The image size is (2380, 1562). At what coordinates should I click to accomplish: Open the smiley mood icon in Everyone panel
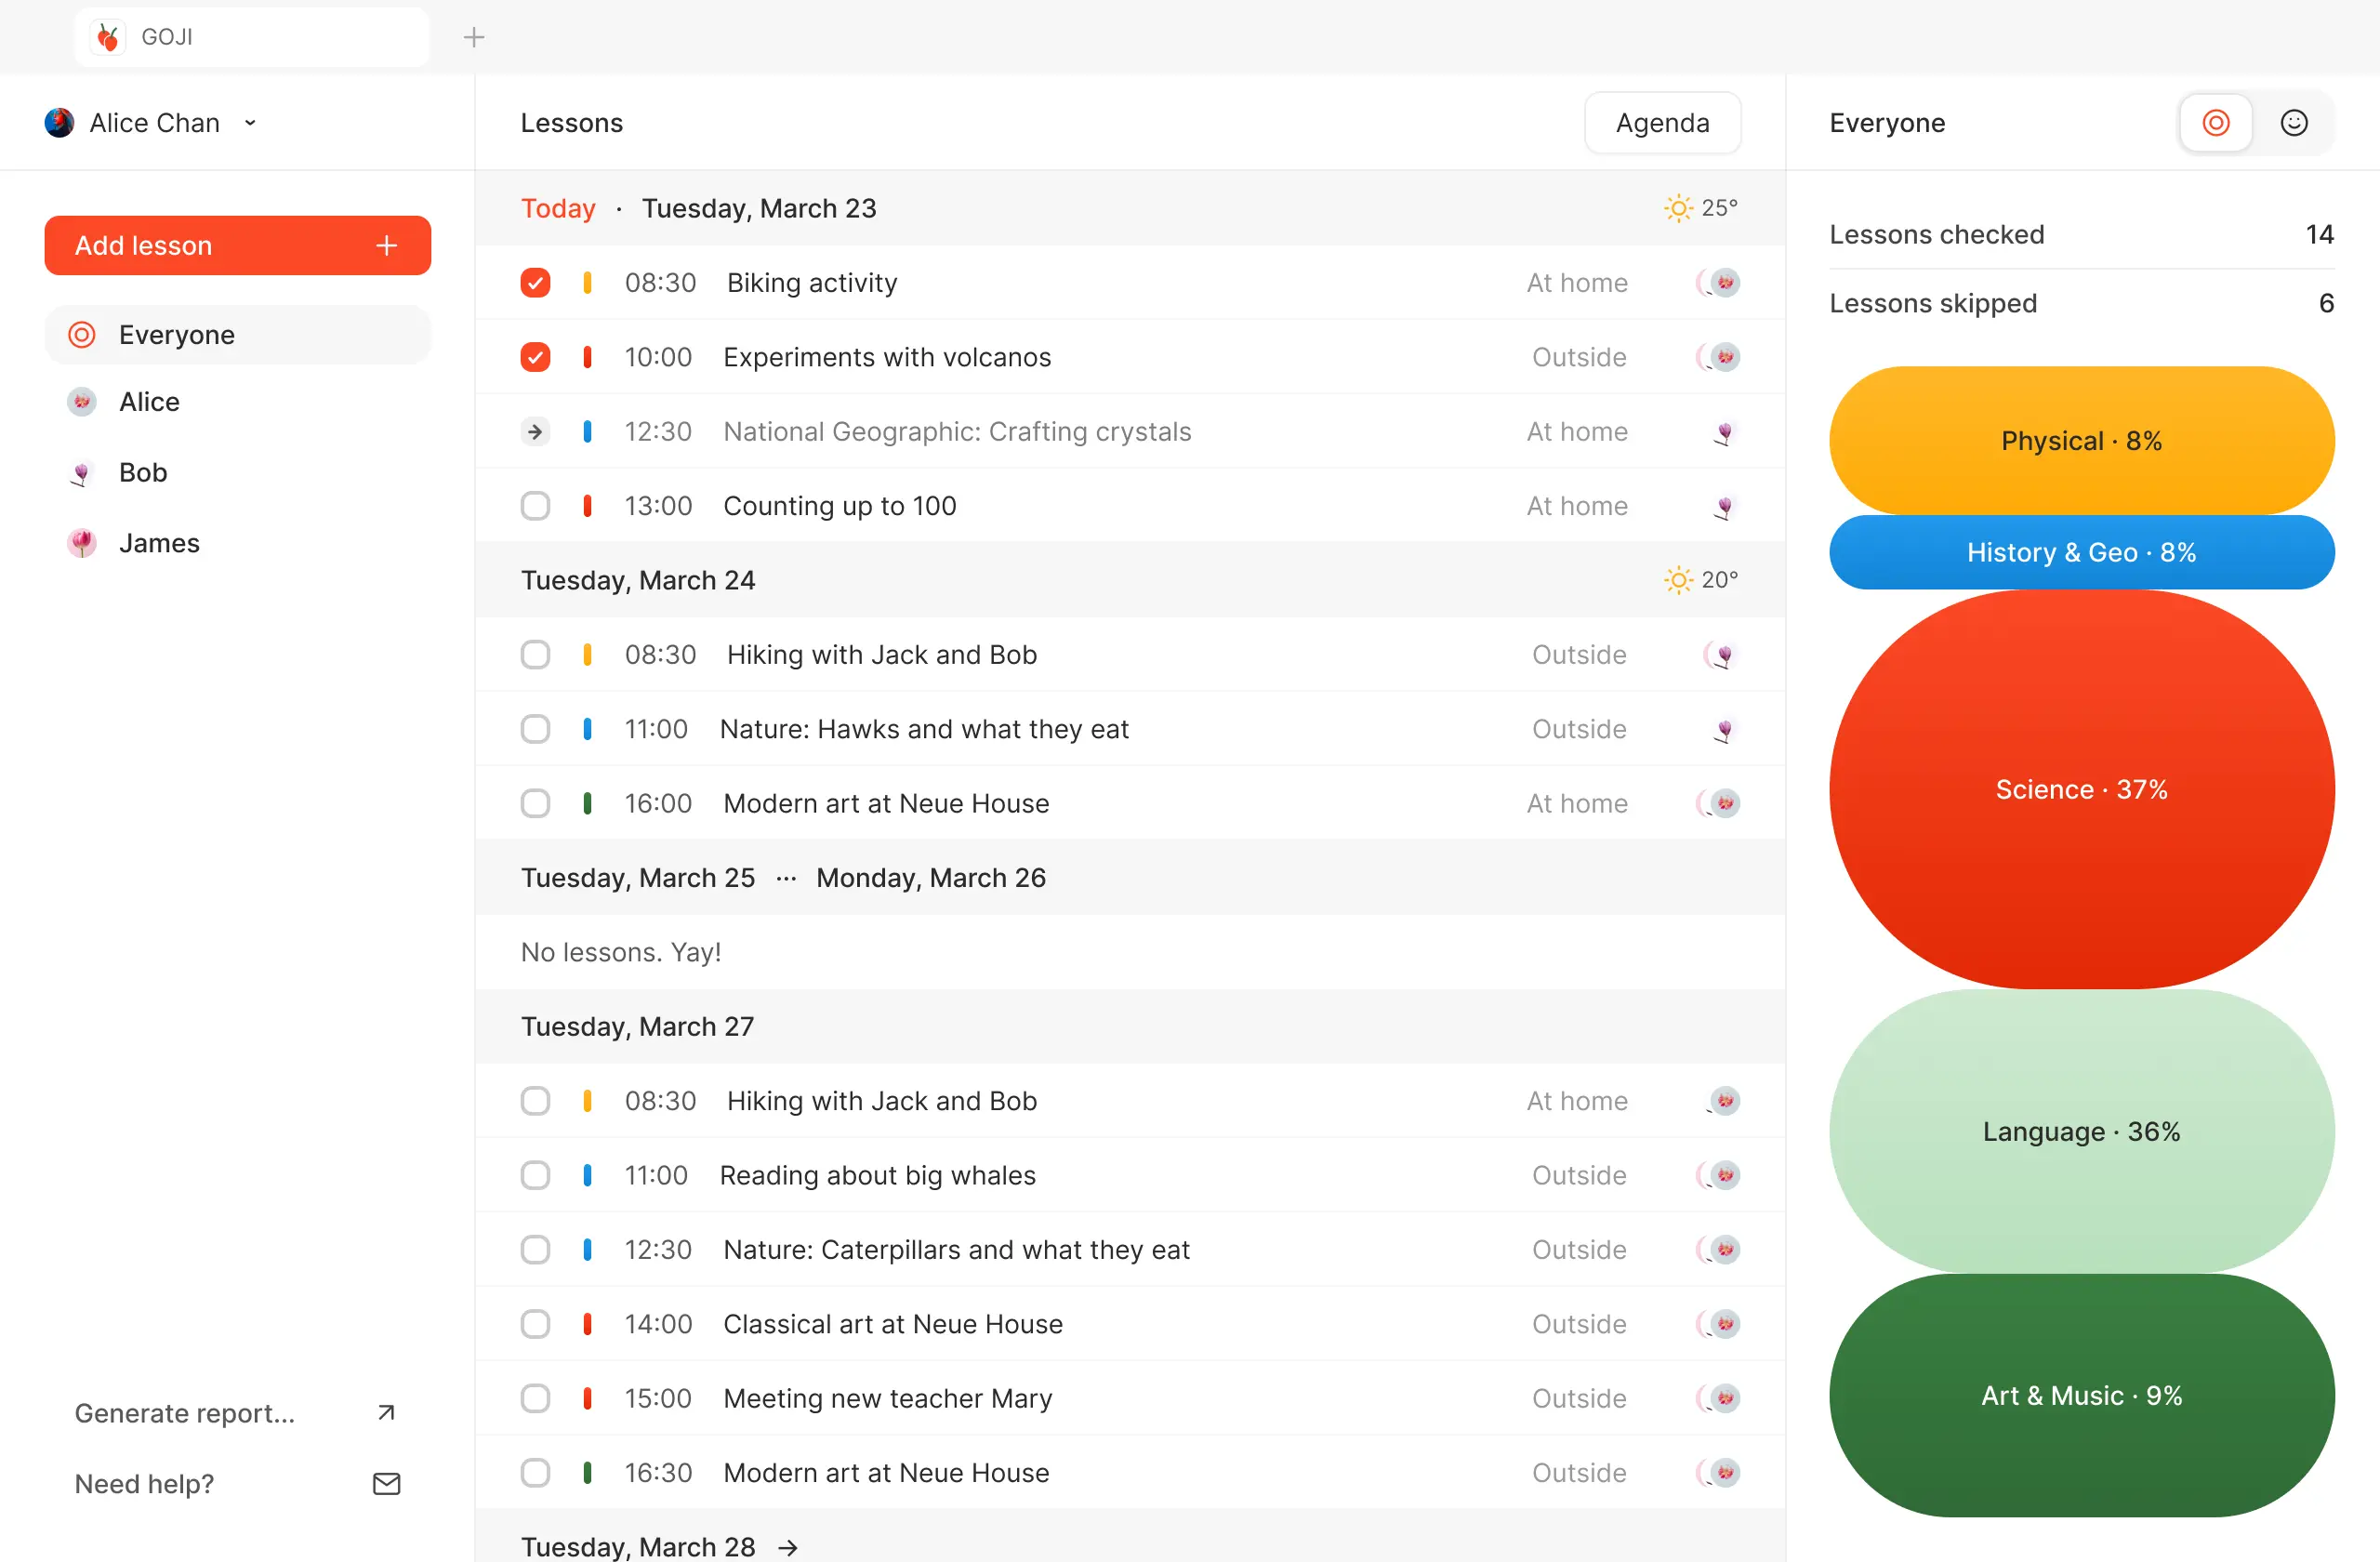click(x=2294, y=122)
